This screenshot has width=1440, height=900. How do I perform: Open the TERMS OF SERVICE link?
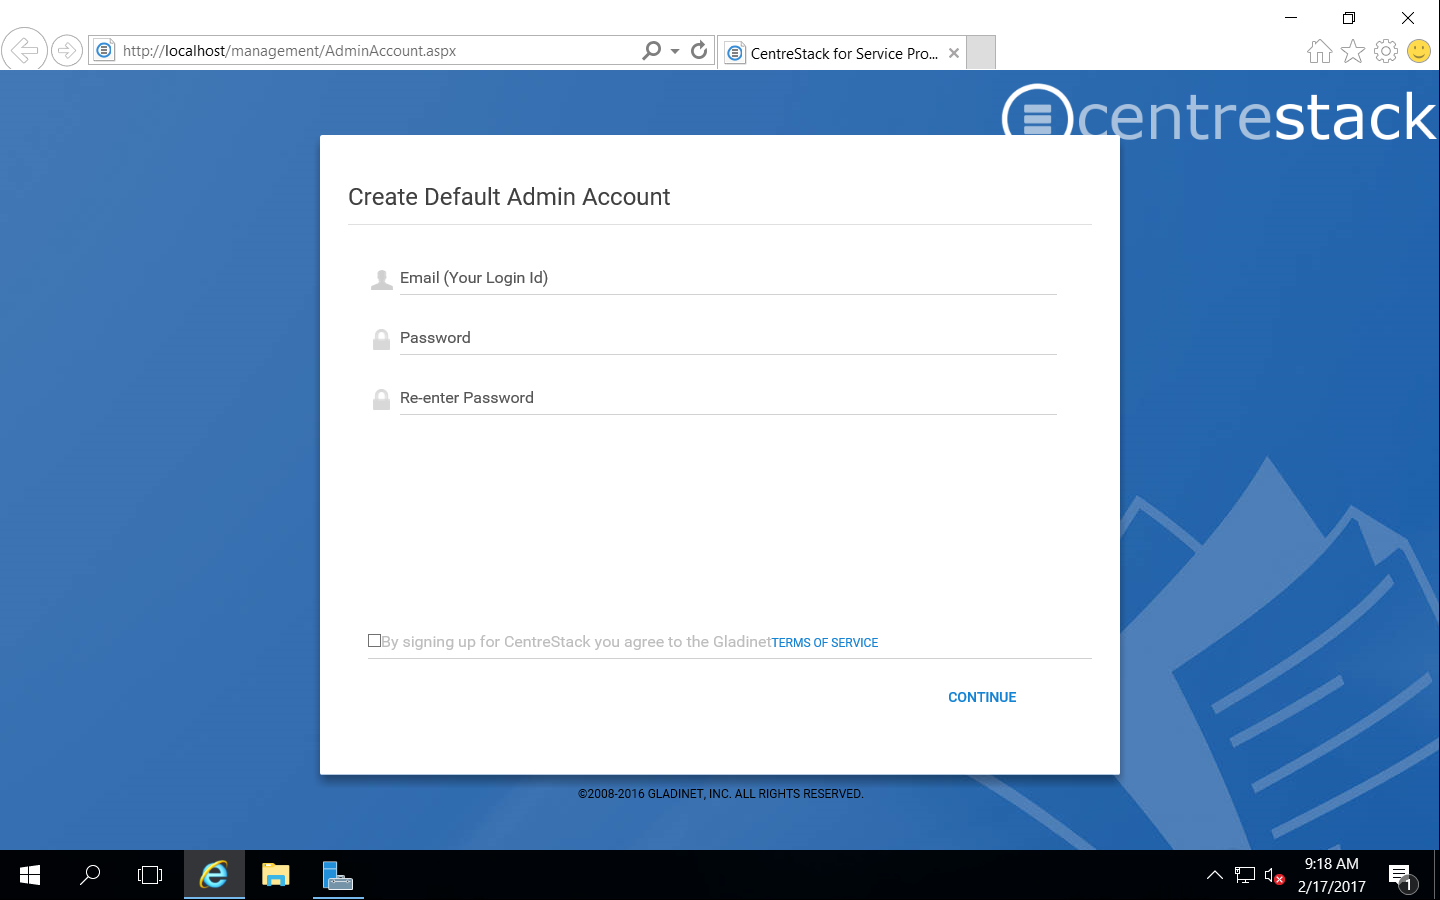coord(825,643)
